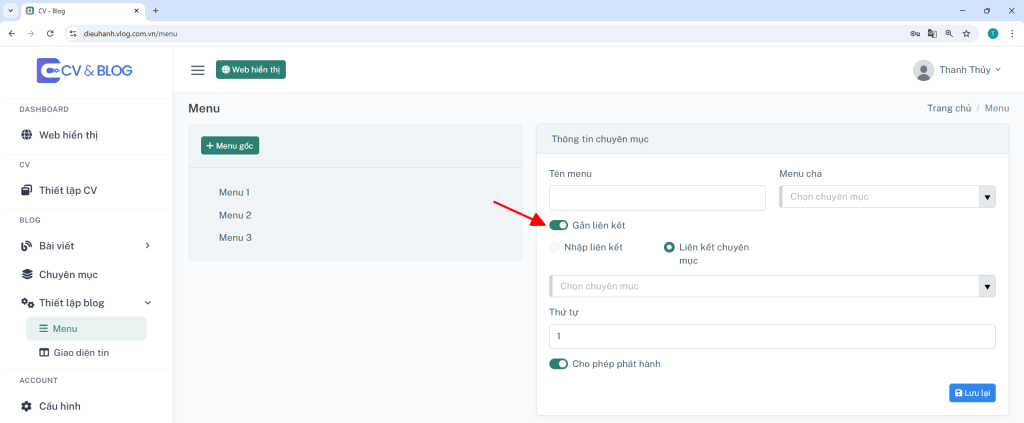Select the Nhập liên kết radio option
The height and width of the screenshot is (423, 1024).
click(x=554, y=247)
